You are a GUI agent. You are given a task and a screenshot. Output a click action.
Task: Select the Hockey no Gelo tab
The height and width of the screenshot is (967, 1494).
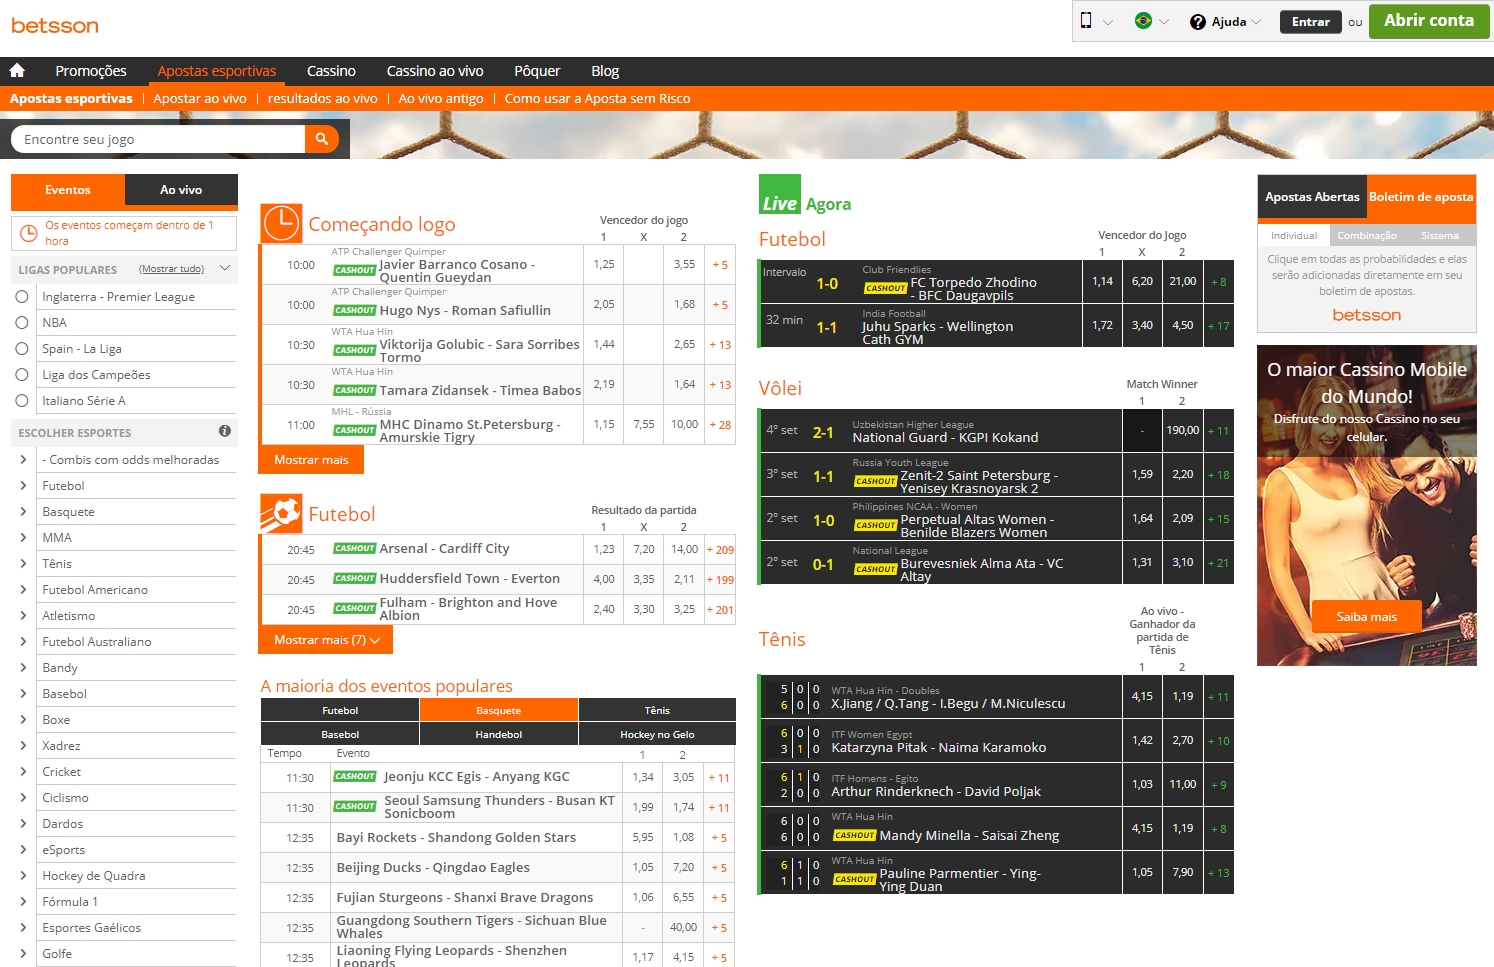[657, 734]
